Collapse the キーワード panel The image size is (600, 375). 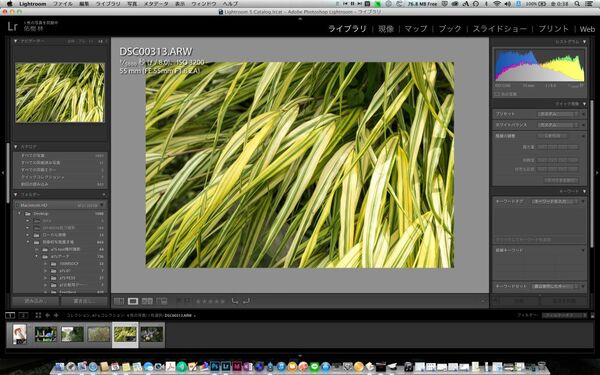584,191
